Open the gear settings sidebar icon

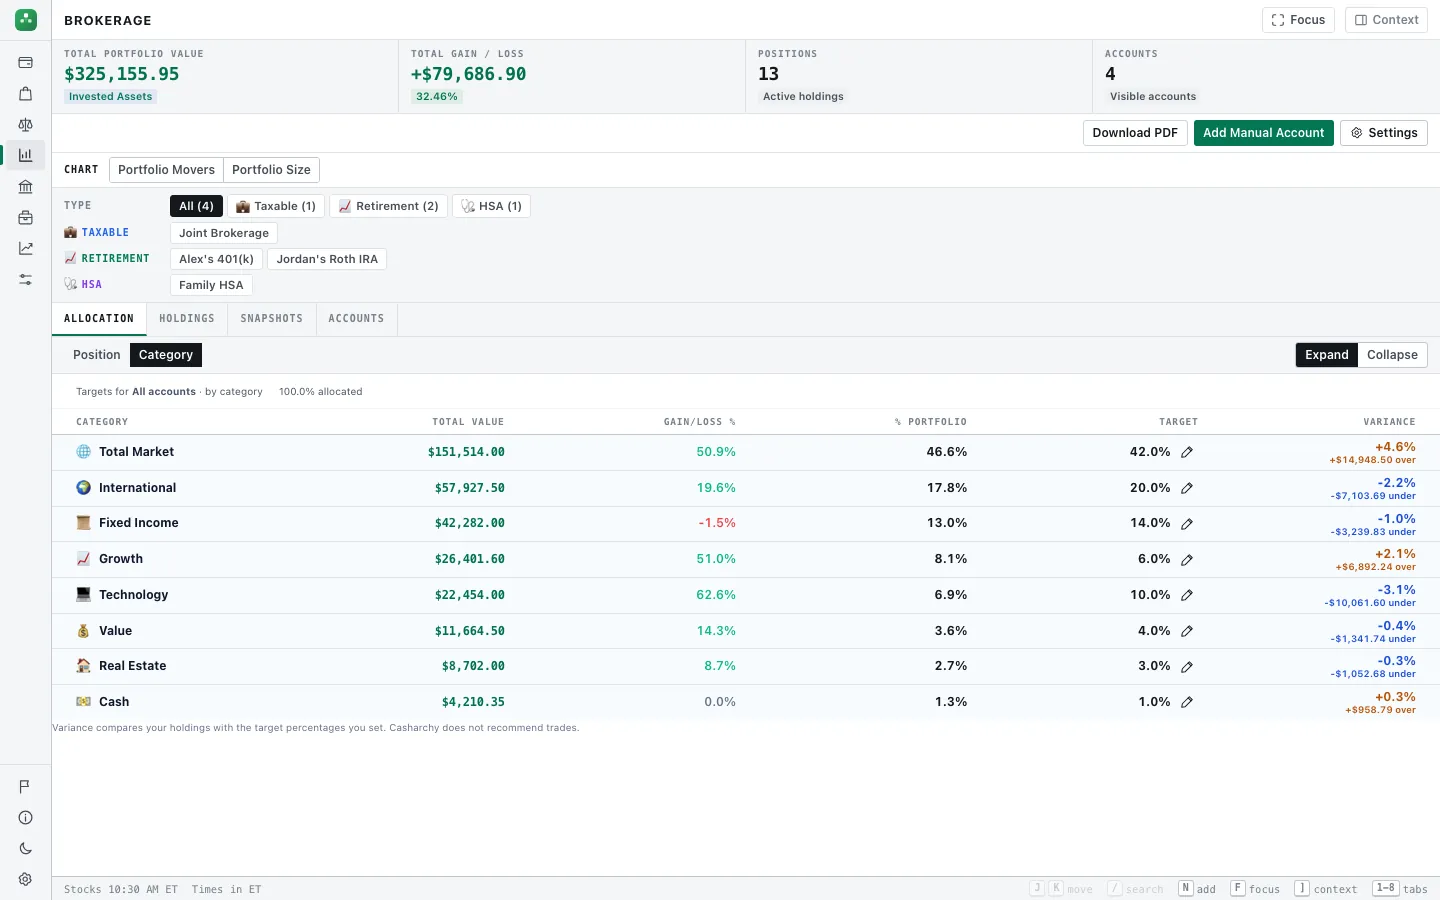[x=26, y=880]
